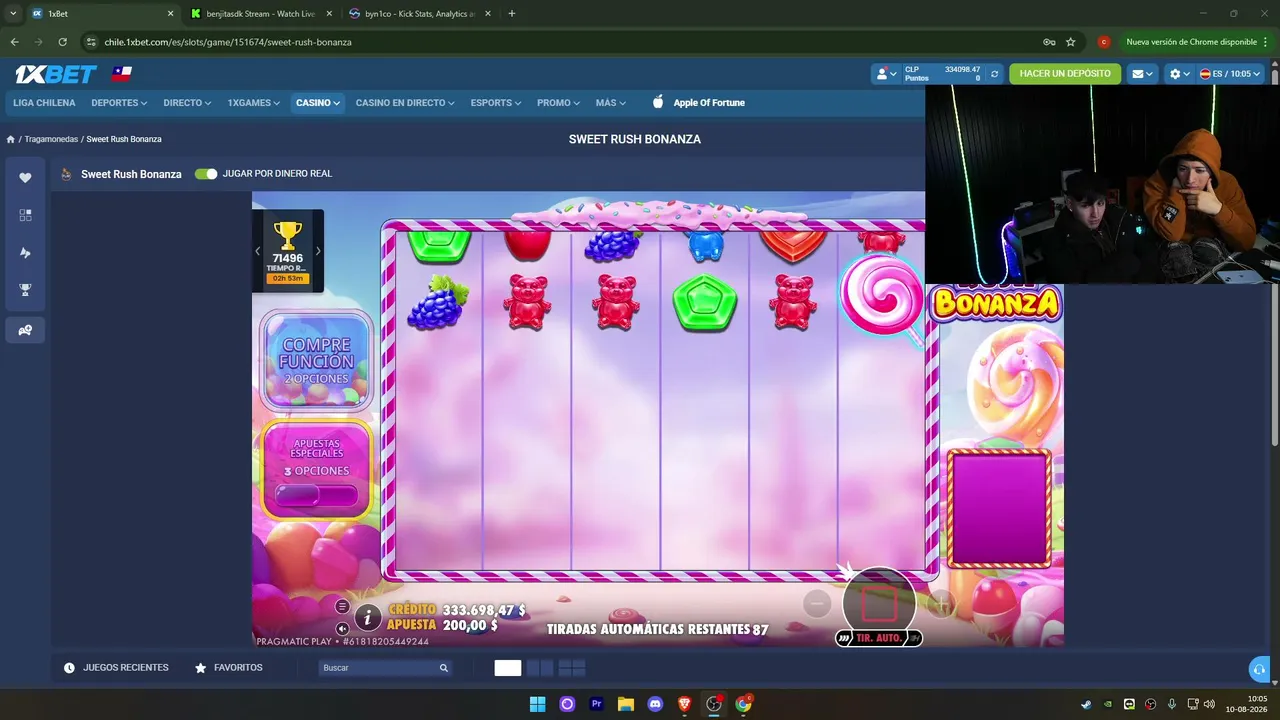Select single-game view layout

[x=508, y=668]
